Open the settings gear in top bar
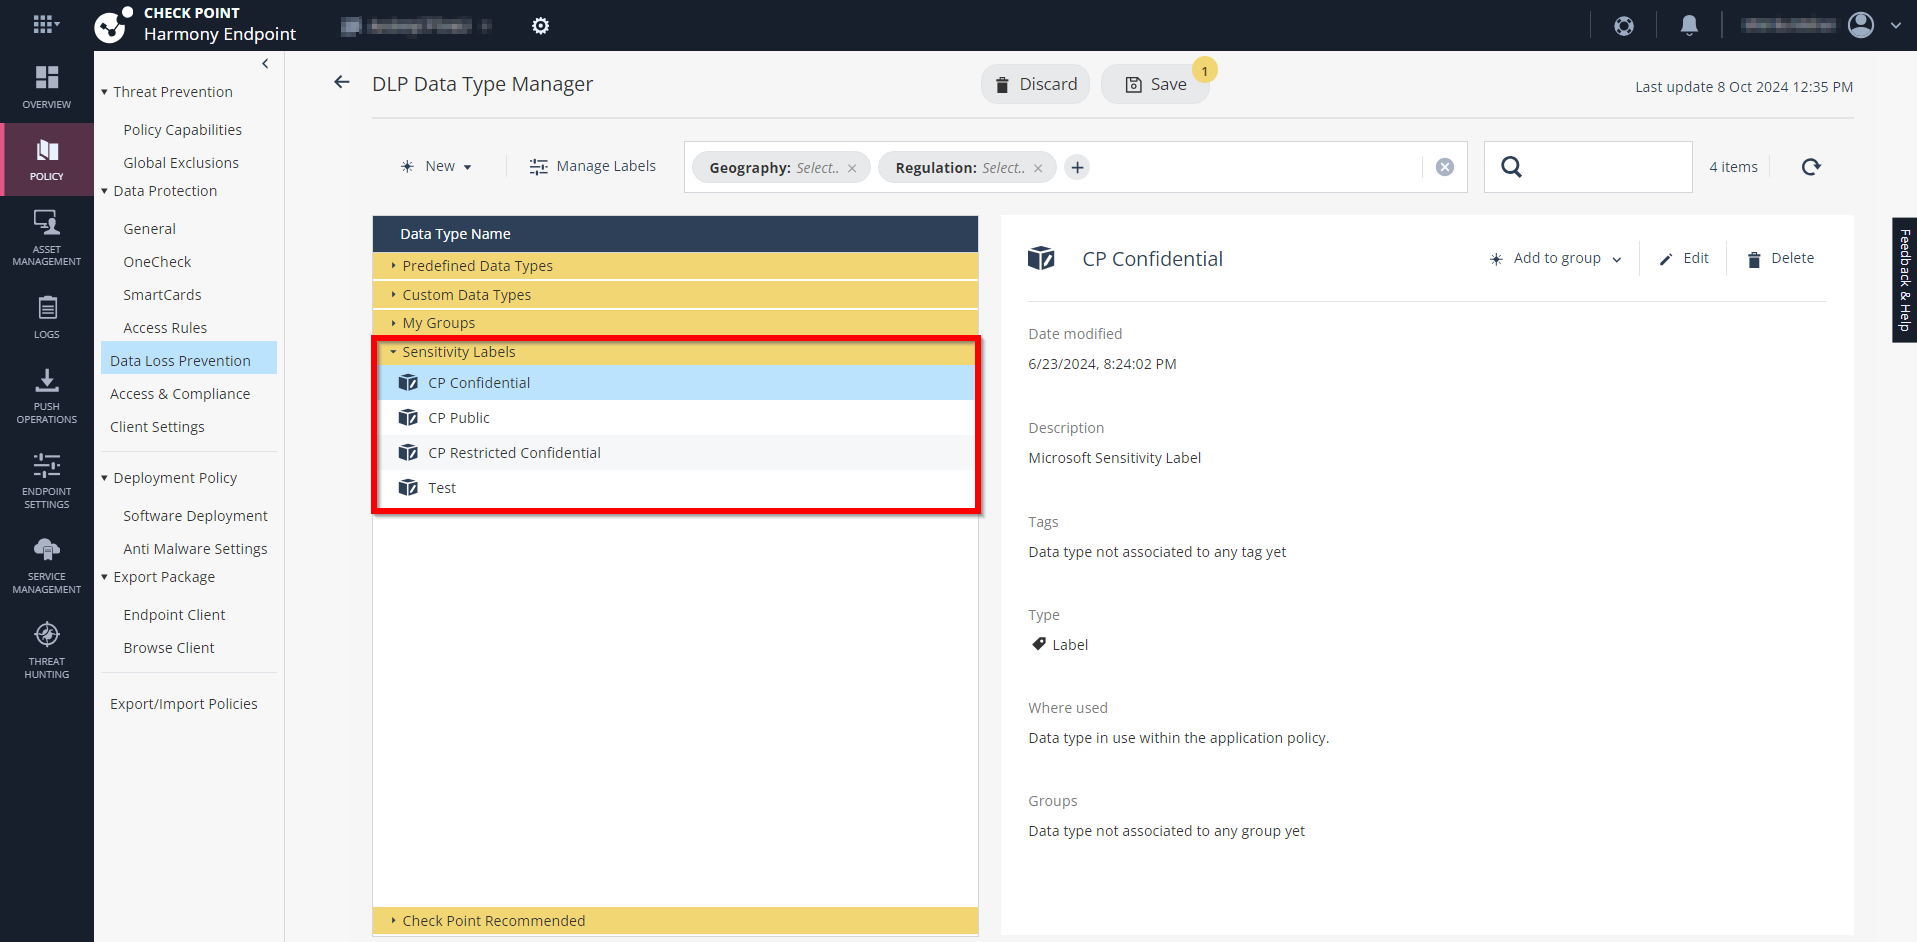Image resolution: width=1917 pixels, height=942 pixels. [540, 26]
